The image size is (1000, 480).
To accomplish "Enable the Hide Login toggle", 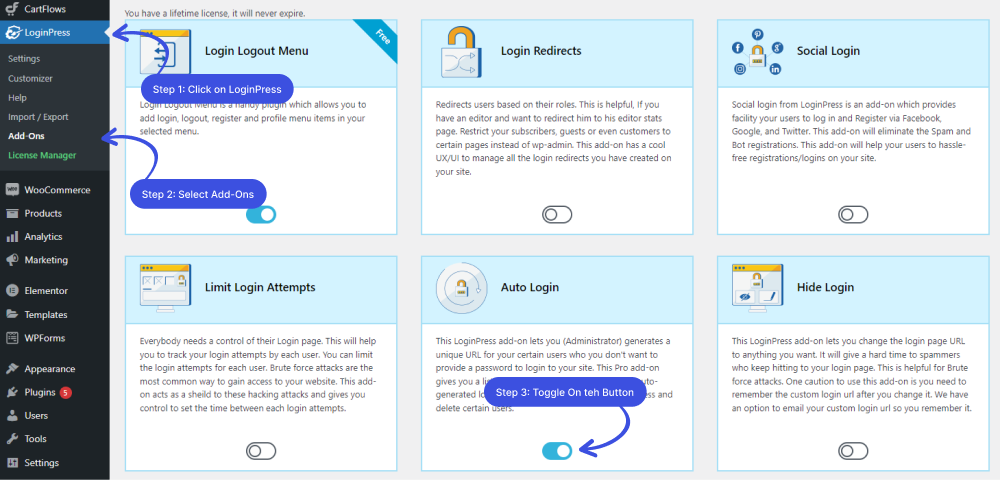I will coord(853,451).
